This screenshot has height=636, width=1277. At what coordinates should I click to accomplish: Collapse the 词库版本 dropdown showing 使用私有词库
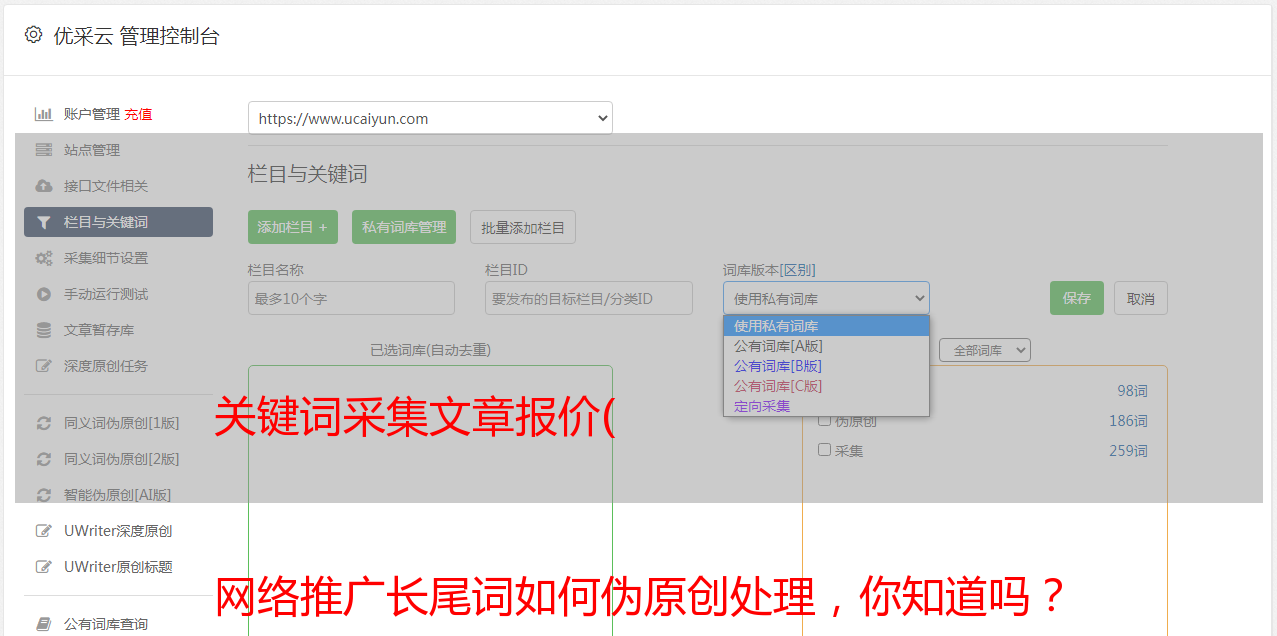[826, 298]
